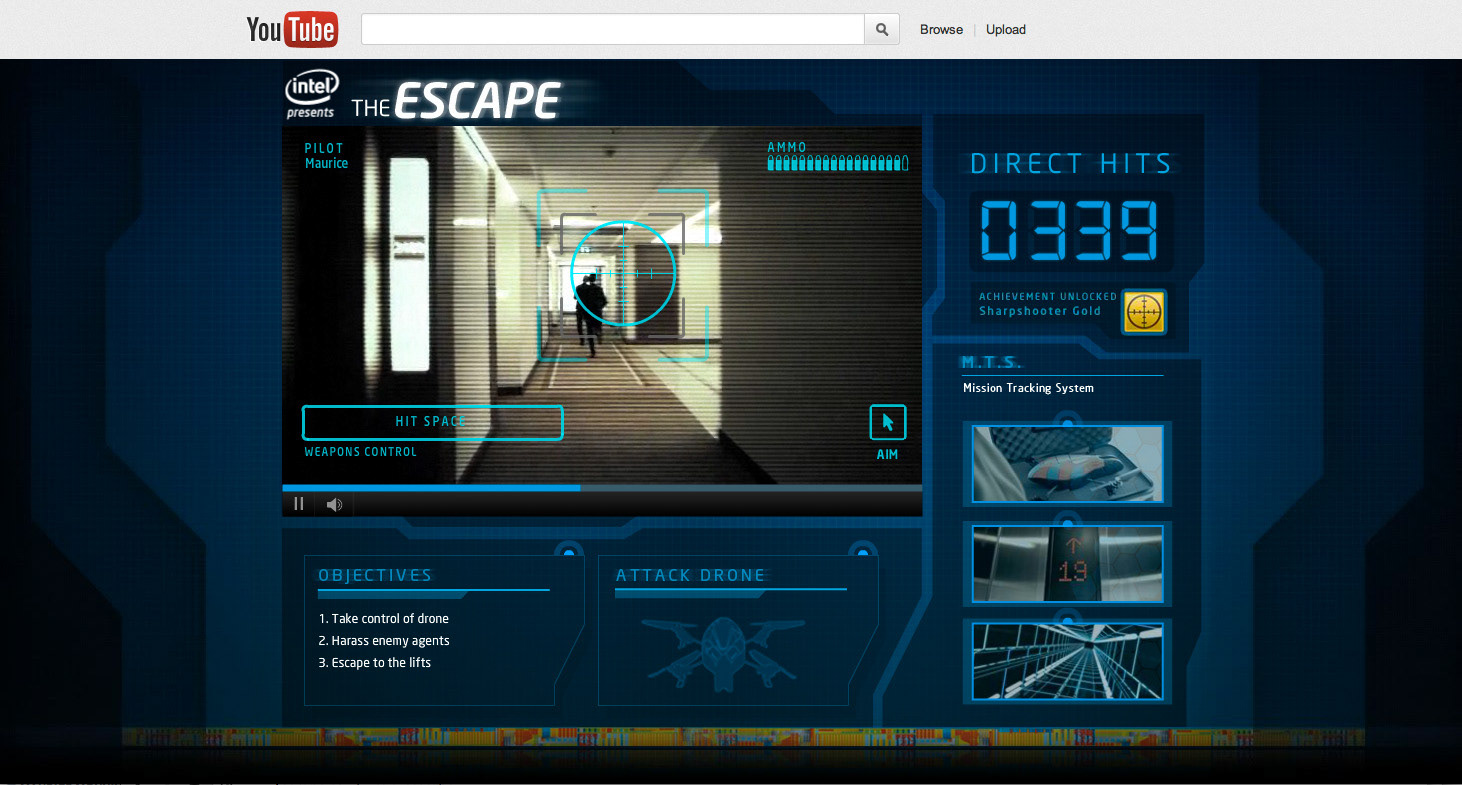Click the AIM cursor icon
The image size is (1462, 785).
887,423
